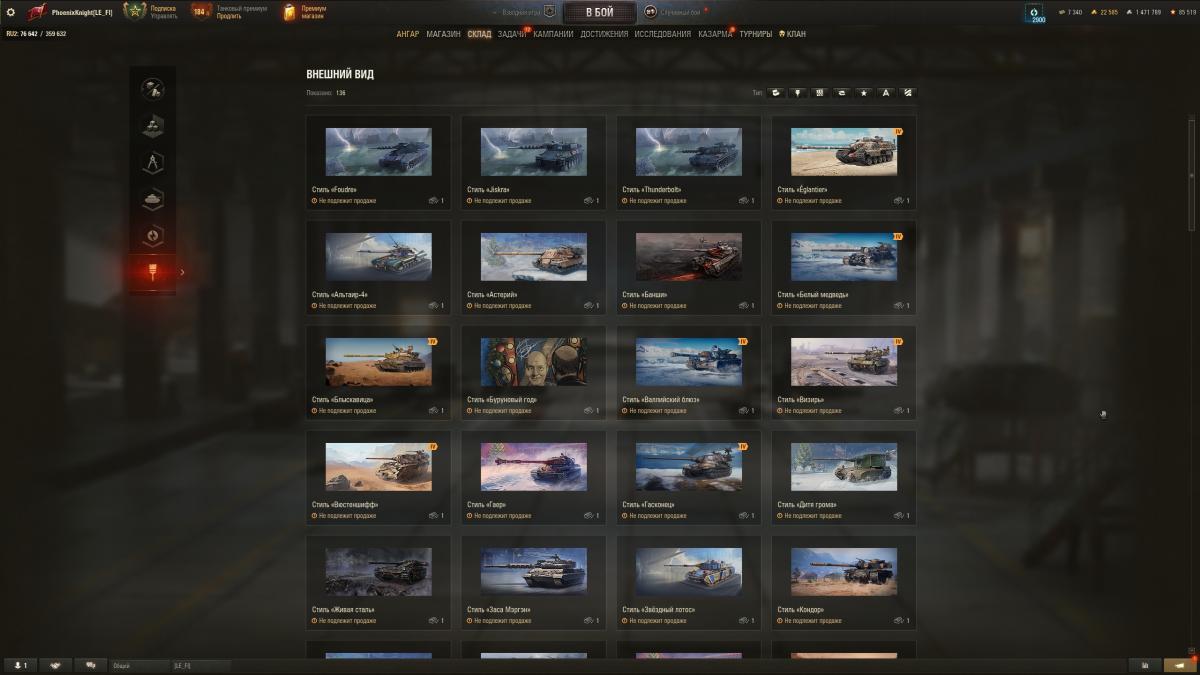Open the [LE_FI] clan chat tab
Viewport: 1200px width, 675px height.
200,665
